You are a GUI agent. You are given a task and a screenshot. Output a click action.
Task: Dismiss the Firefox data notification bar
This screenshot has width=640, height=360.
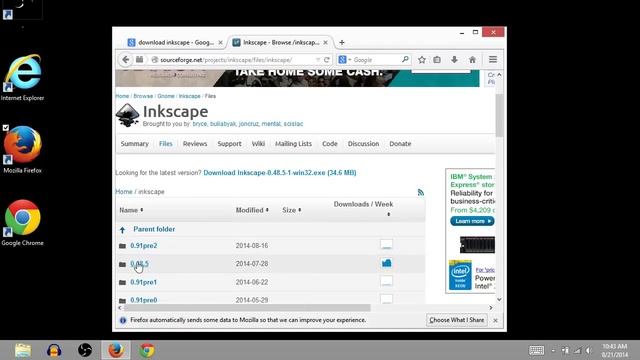click(495, 320)
